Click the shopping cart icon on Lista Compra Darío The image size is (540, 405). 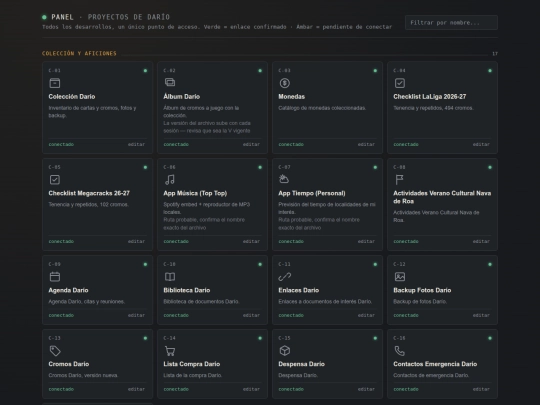coord(170,351)
